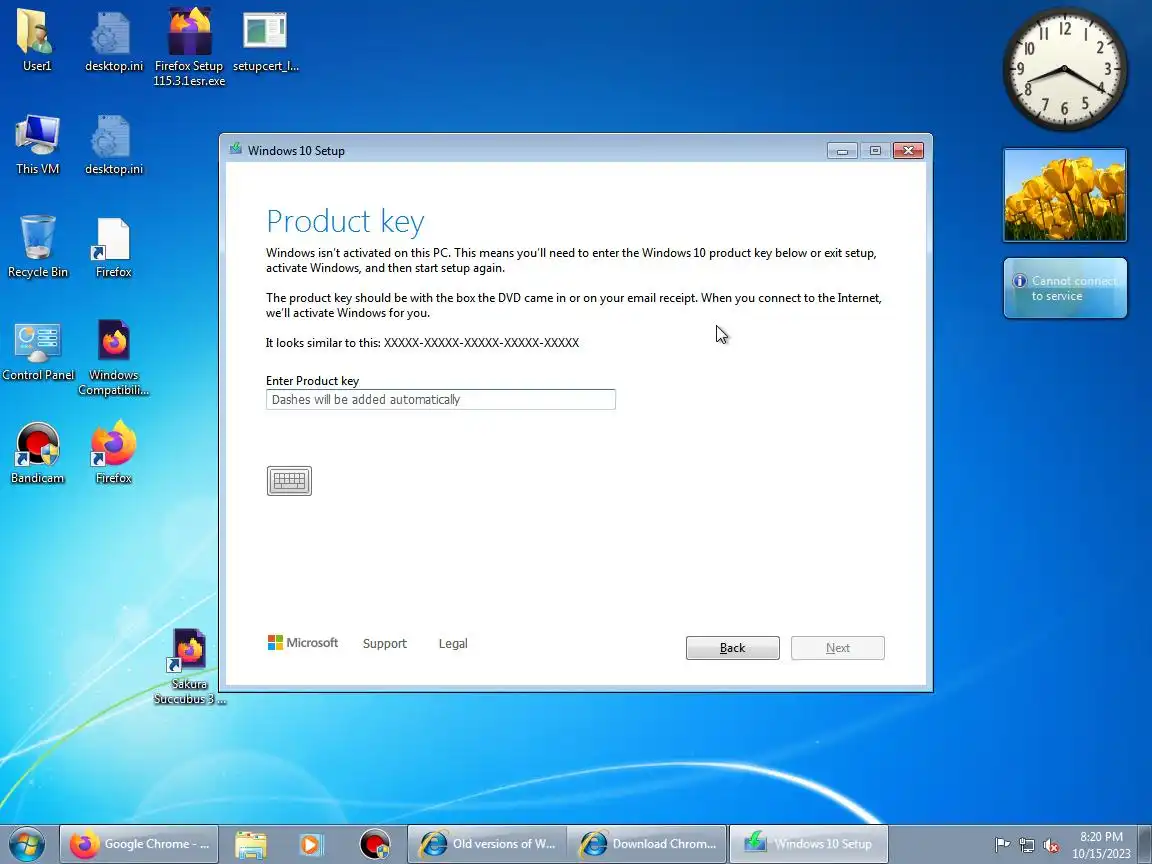This screenshot has height=864, width=1152.
Task: Click the Cannot connect to service gadget
Action: [1065, 288]
